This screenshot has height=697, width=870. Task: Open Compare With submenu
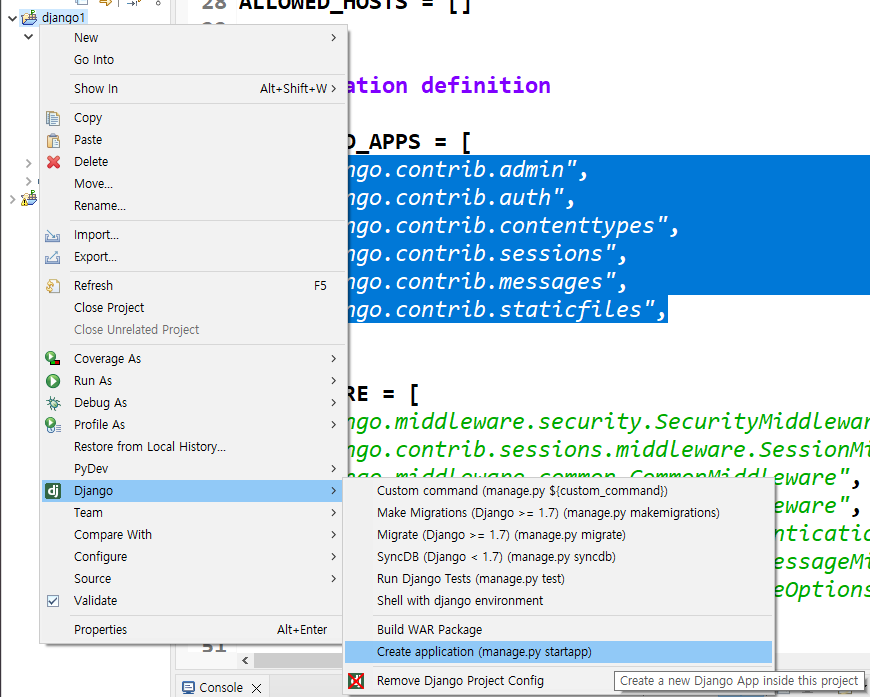(x=192, y=535)
